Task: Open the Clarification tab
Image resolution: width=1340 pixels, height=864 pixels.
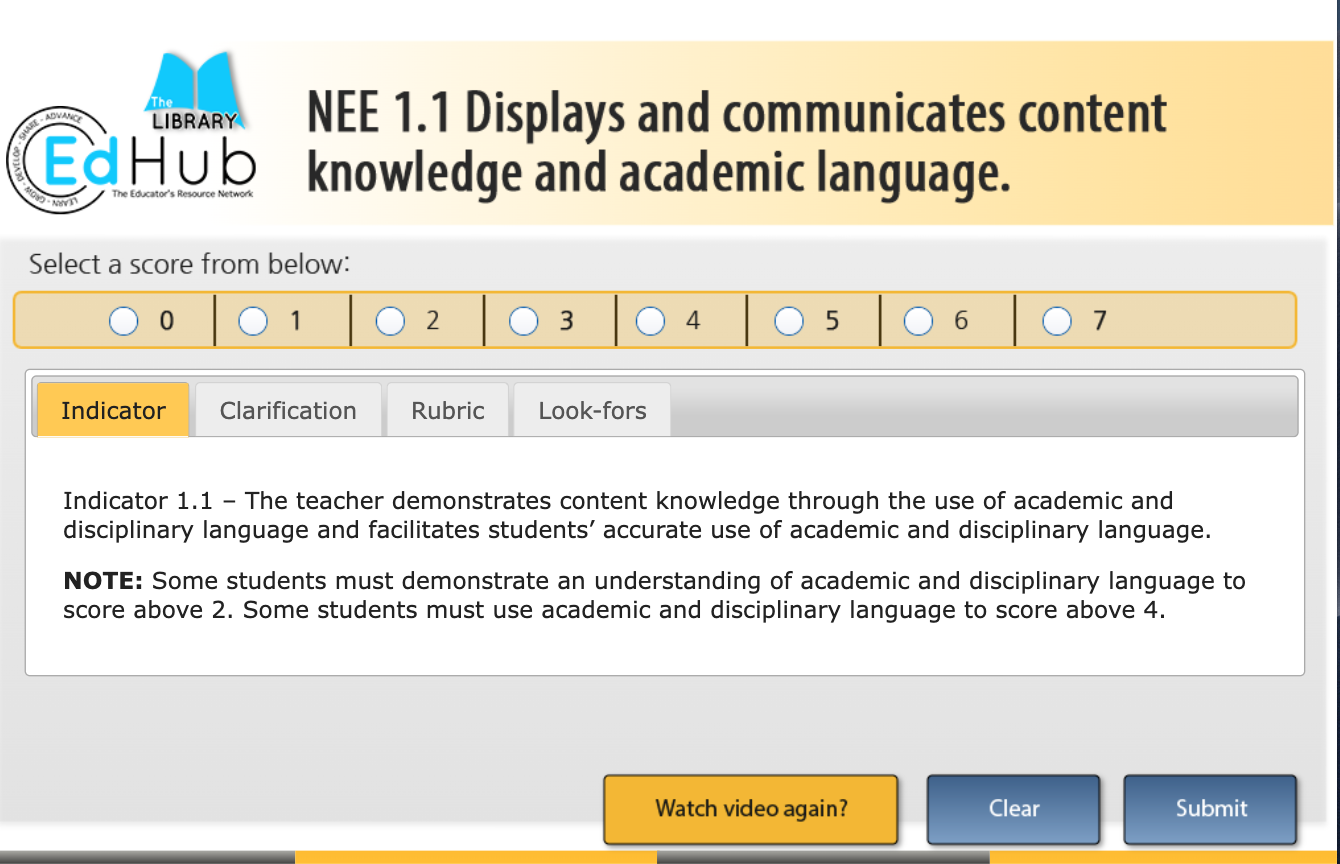Action: (x=288, y=411)
